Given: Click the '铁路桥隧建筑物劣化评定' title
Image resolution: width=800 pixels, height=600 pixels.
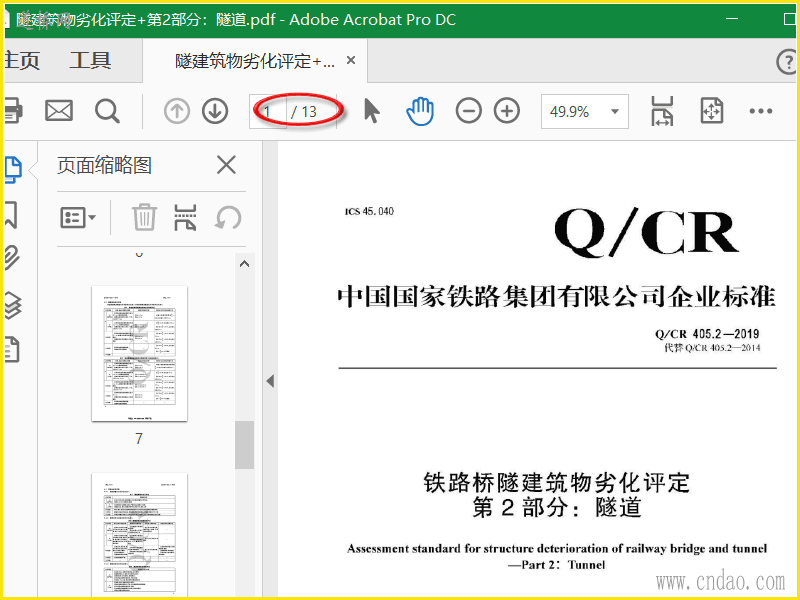Looking at the screenshot, I should point(557,483).
